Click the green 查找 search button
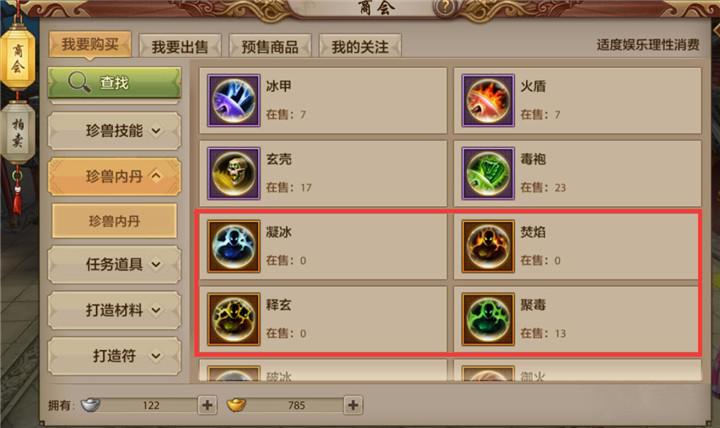This screenshot has height=428, width=720. [114, 83]
